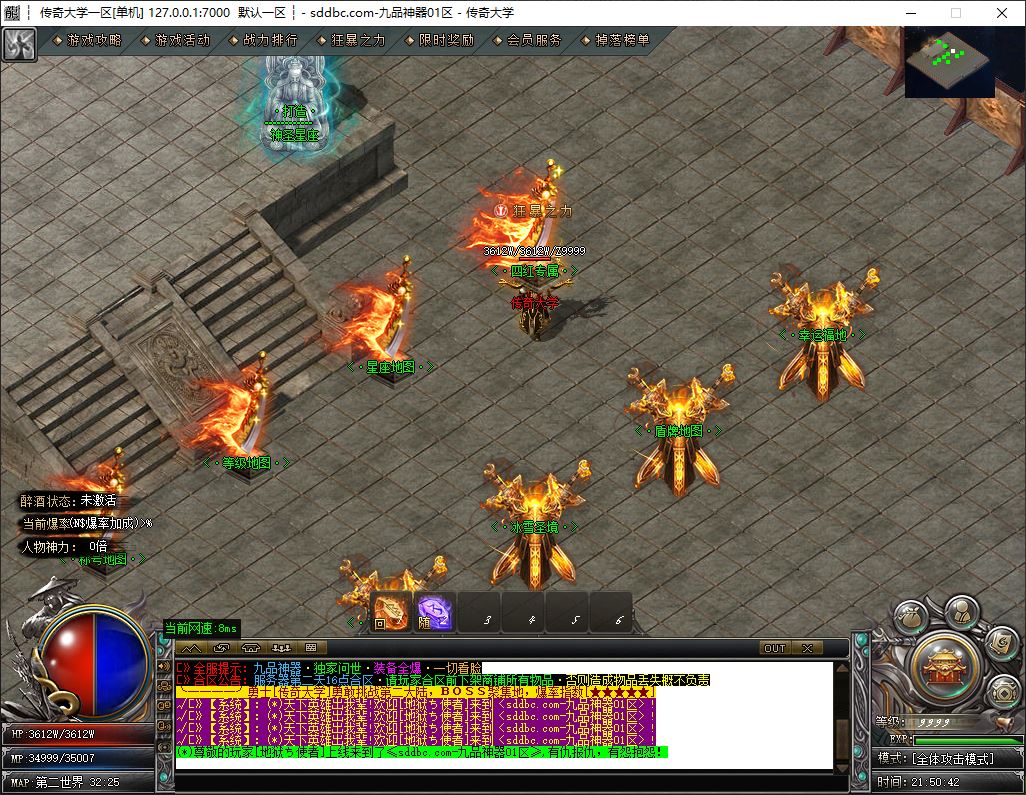1026x795 pixels.
Task: Click the 狂暴之力 title above character
Action: [533, 211]
